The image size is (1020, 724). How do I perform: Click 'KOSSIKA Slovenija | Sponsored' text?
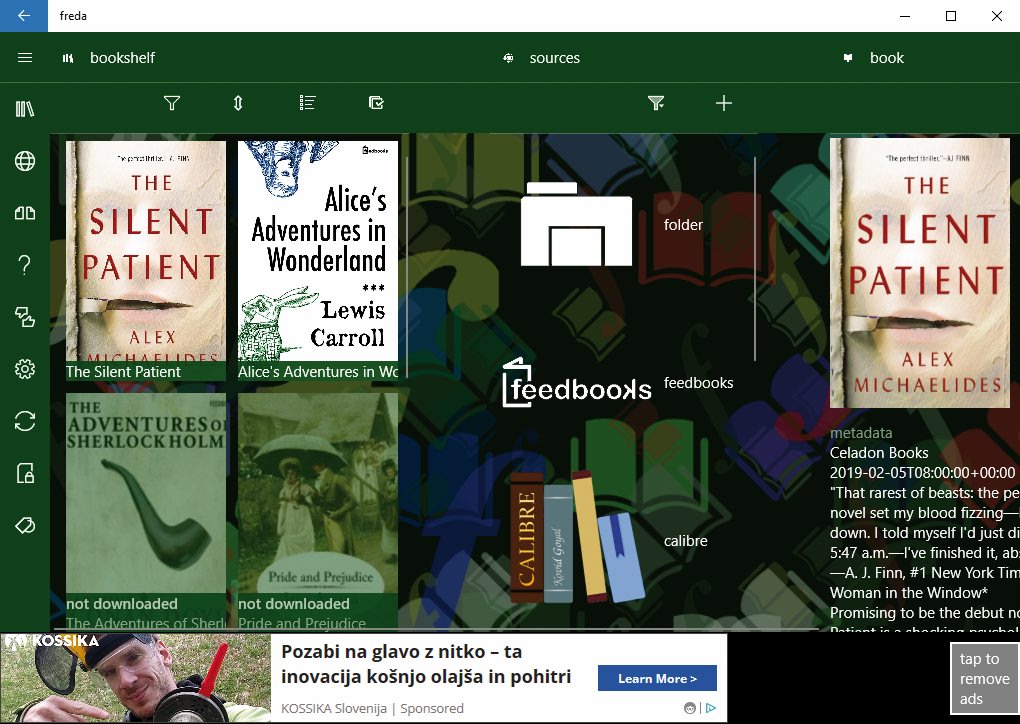point(372,708)
